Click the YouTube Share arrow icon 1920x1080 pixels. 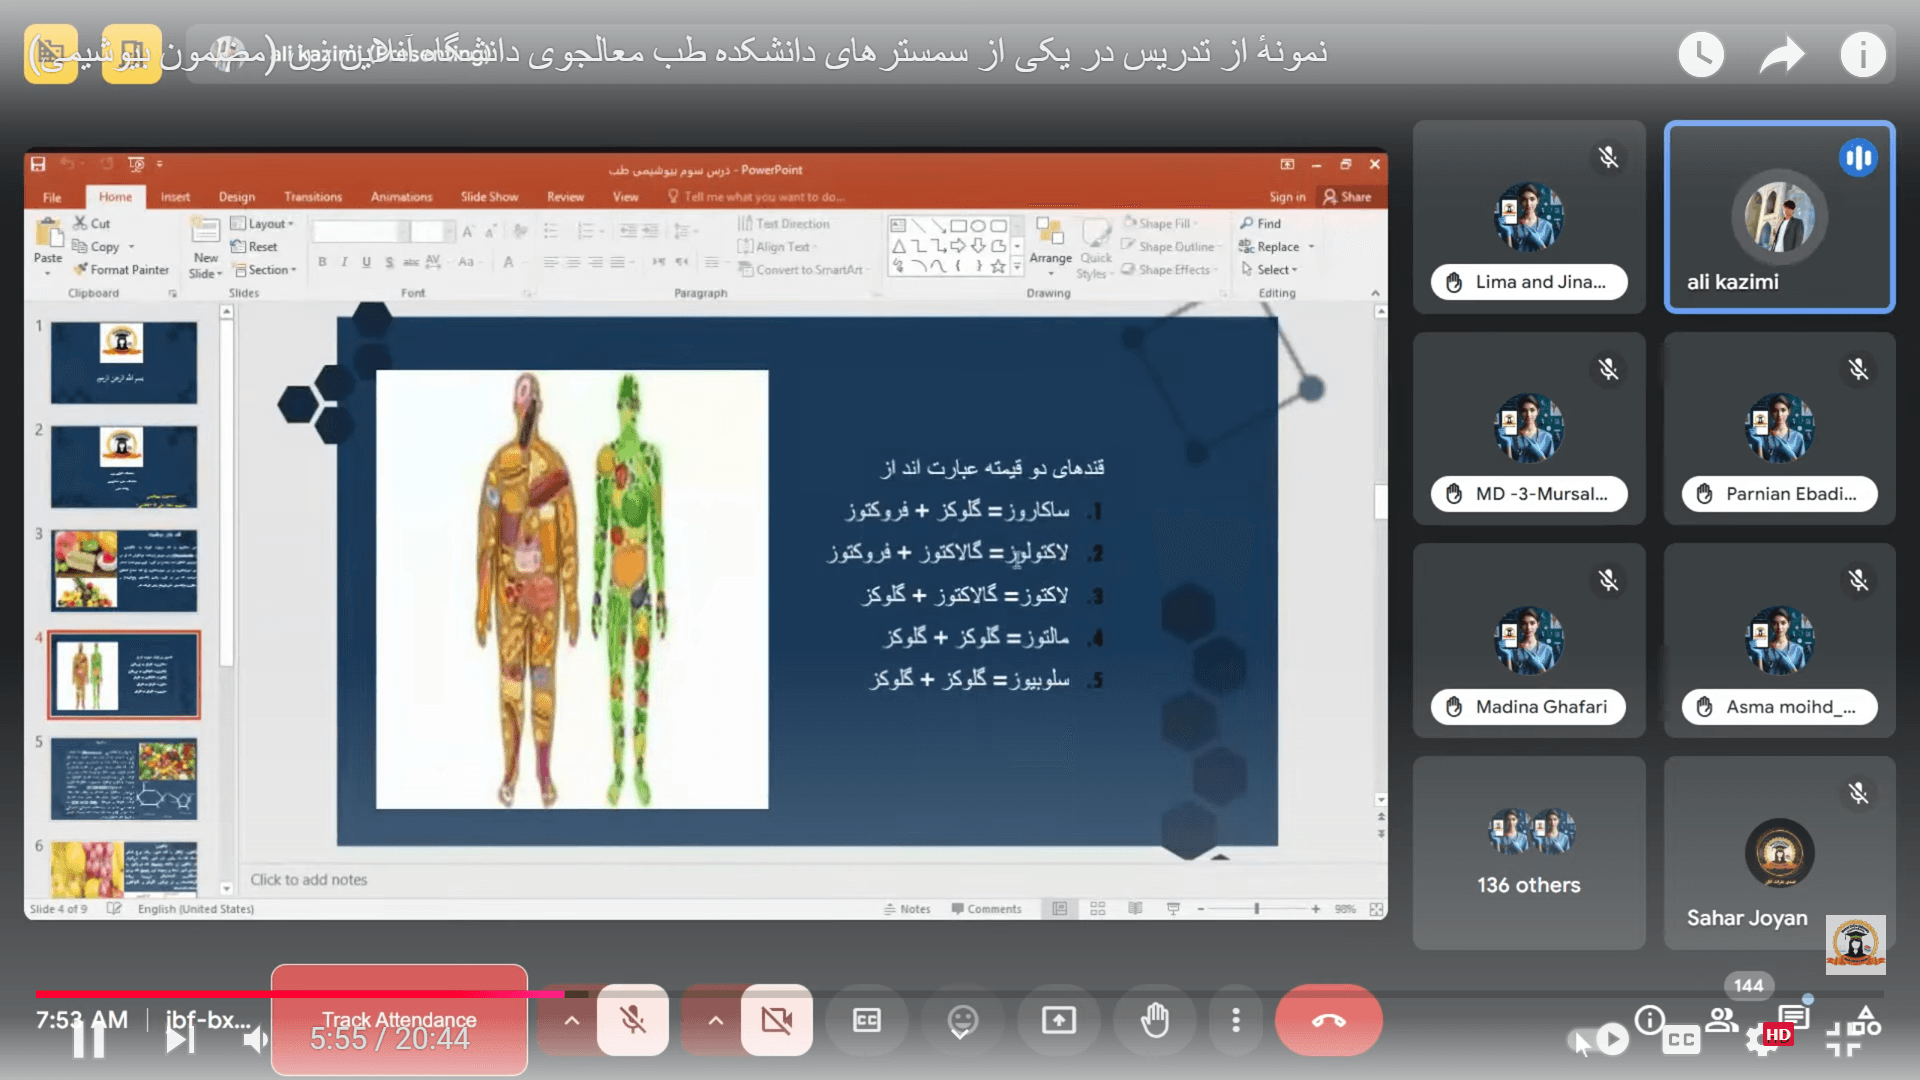[x=1781, y=54]
